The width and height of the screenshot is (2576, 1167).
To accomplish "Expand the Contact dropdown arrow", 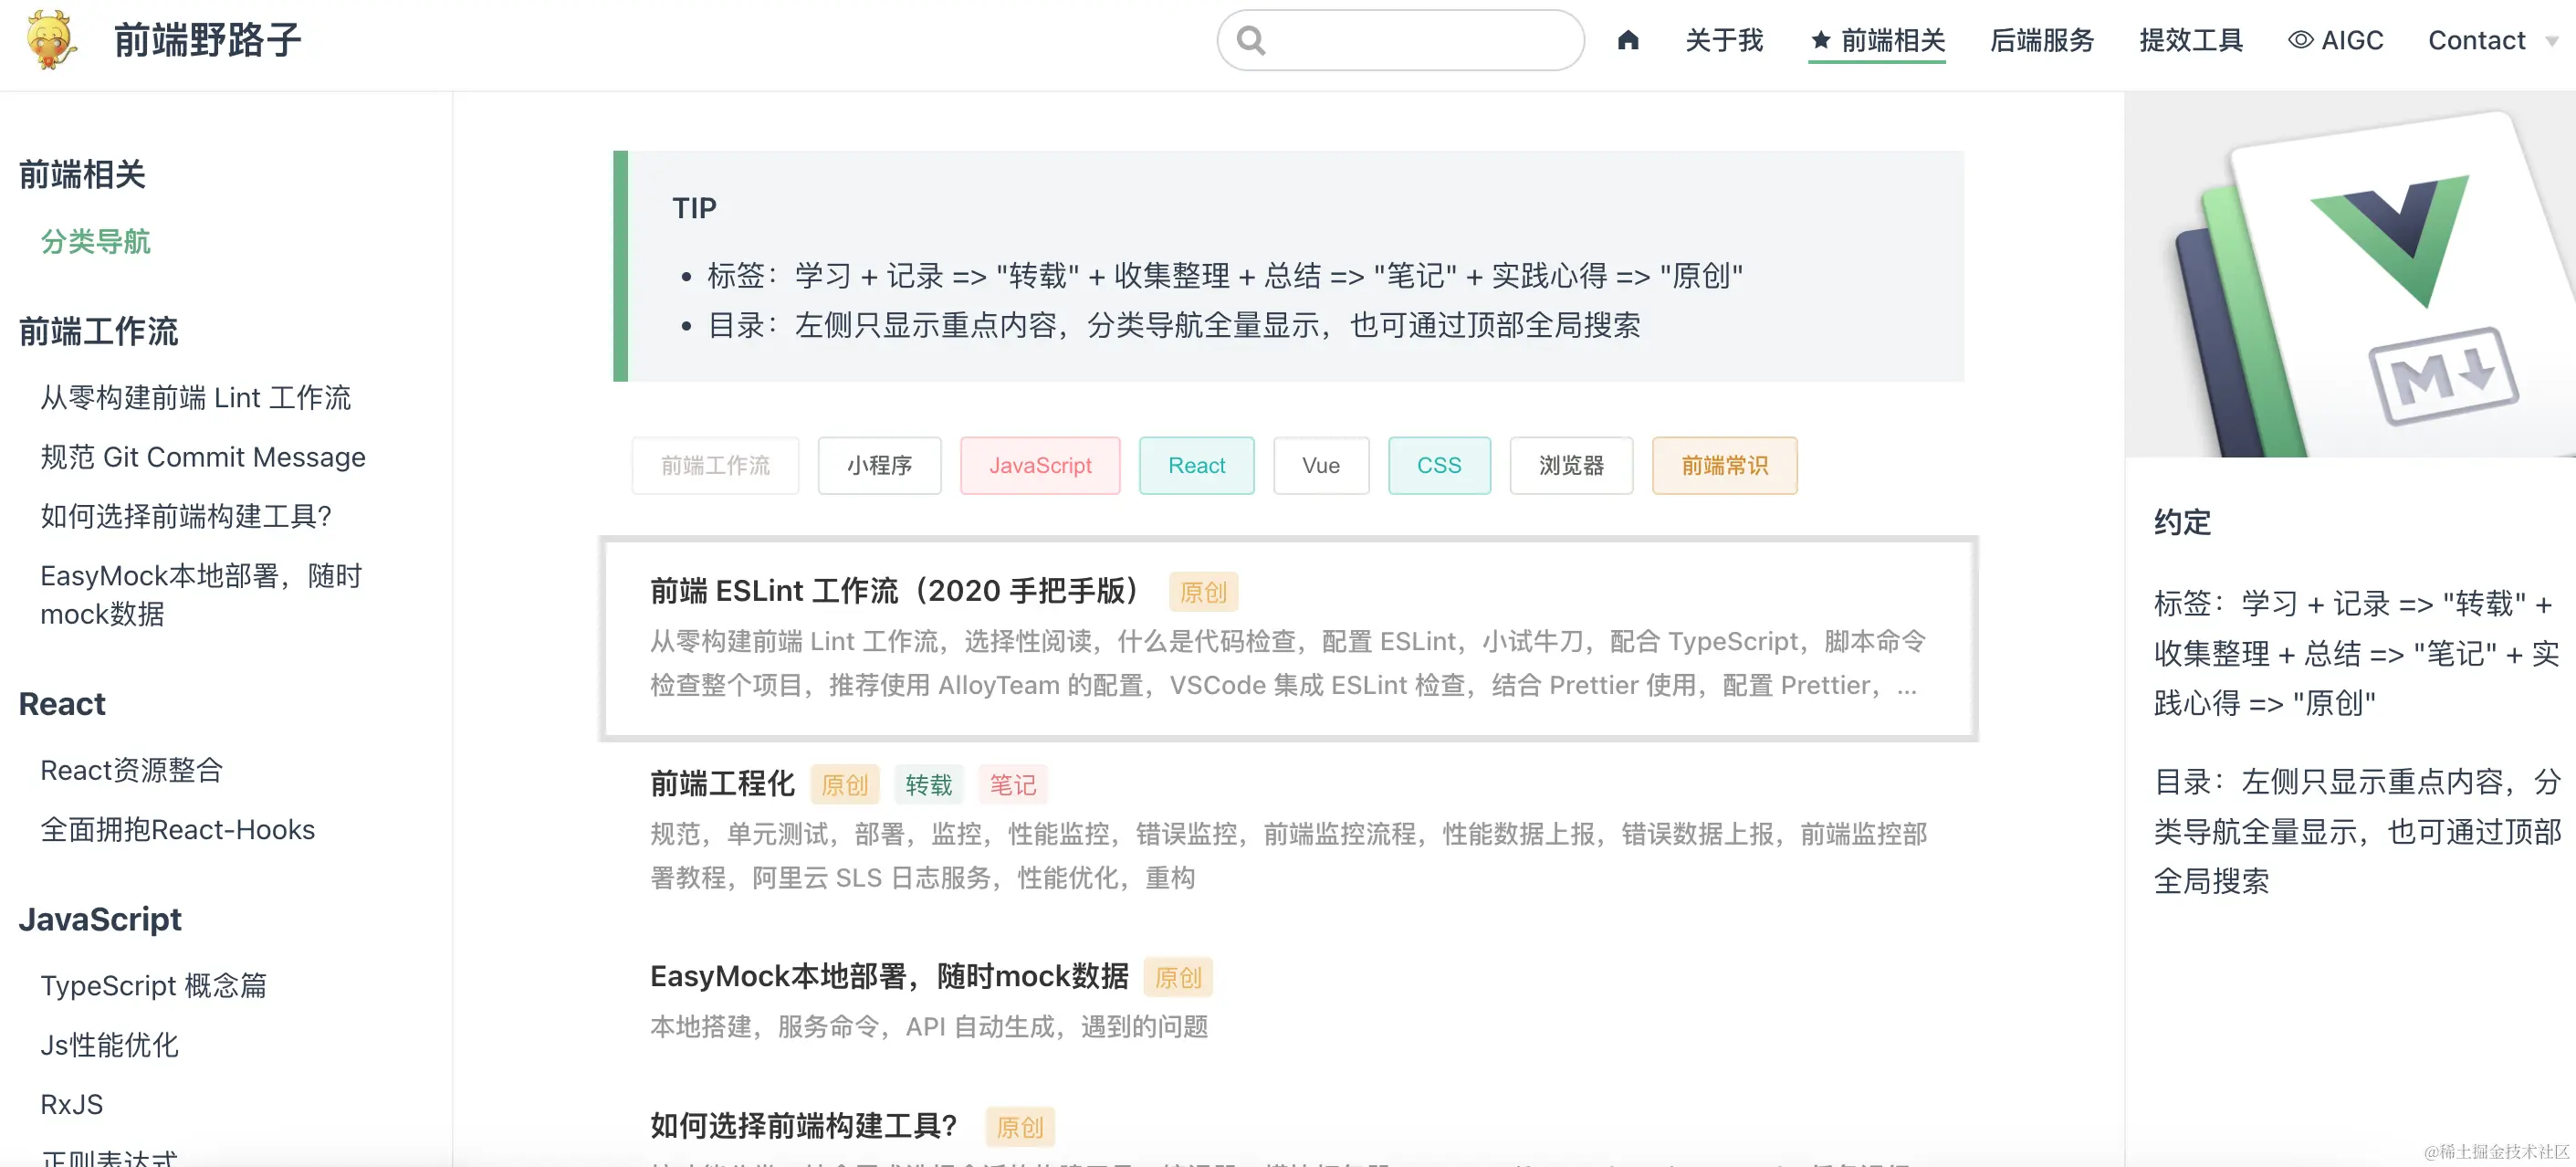I will [2551, 41].
